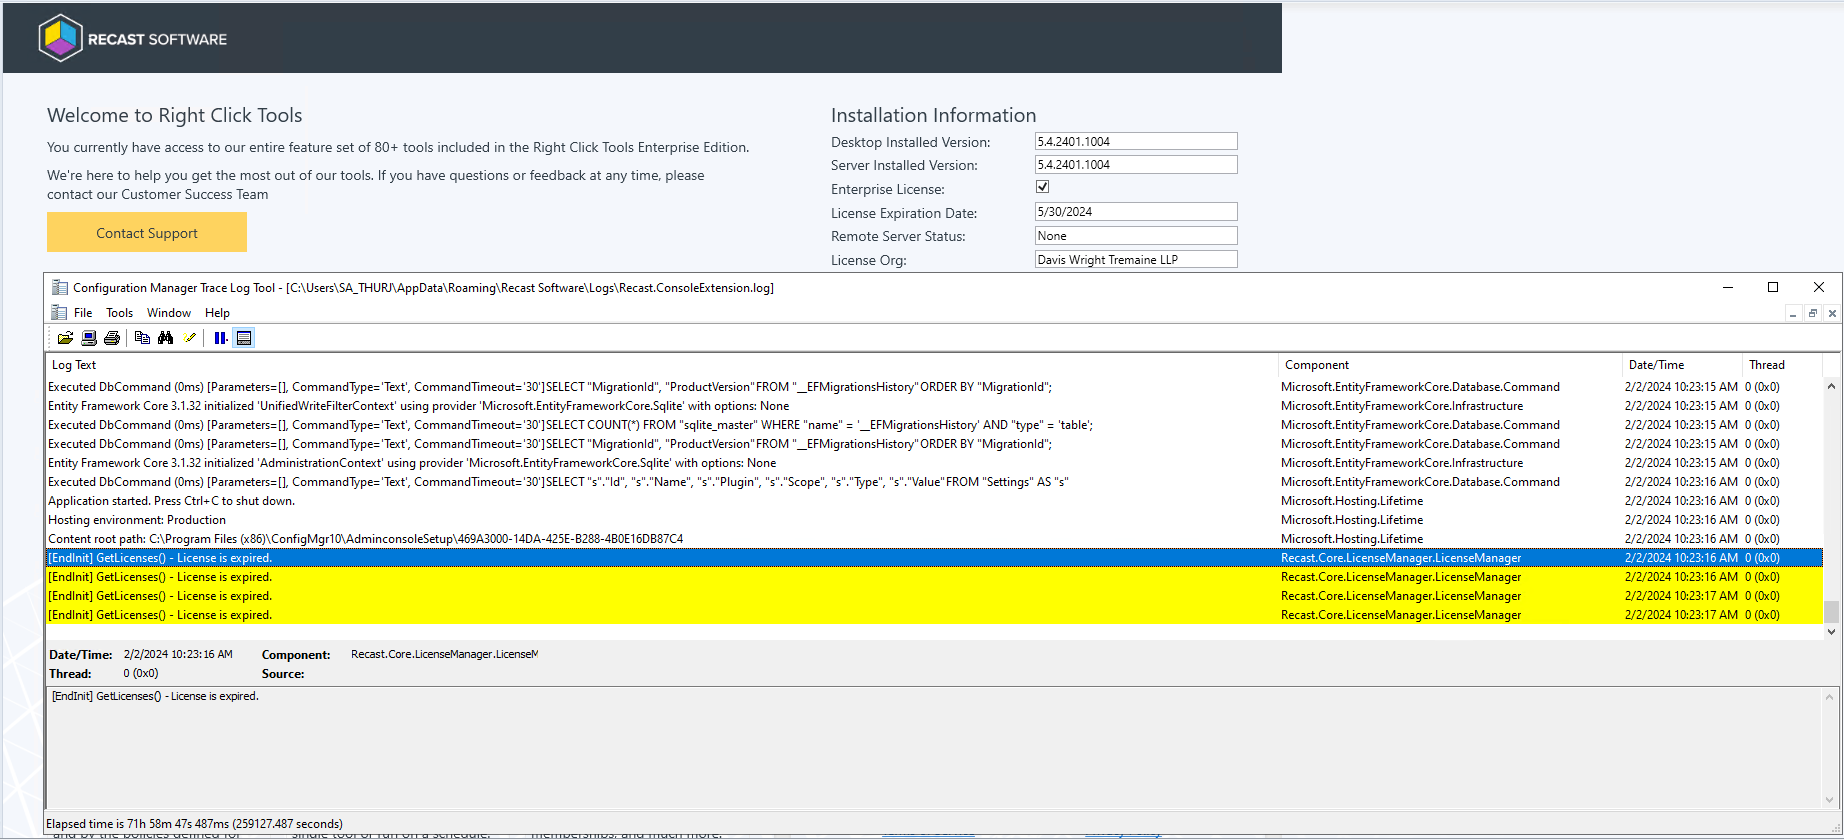
Task: Click the Recast Software logo
Action: tap(133, 39)
